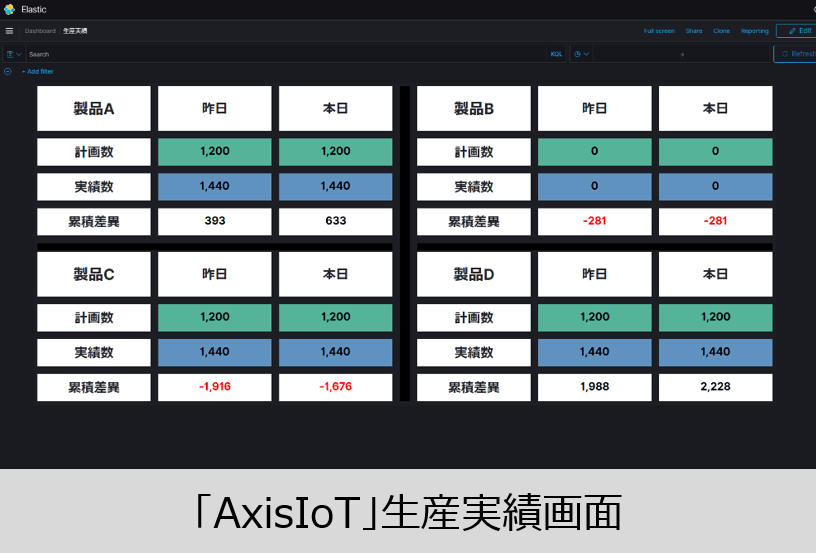
Task: Click the 製品A header tile
Action: pos(94,109)
